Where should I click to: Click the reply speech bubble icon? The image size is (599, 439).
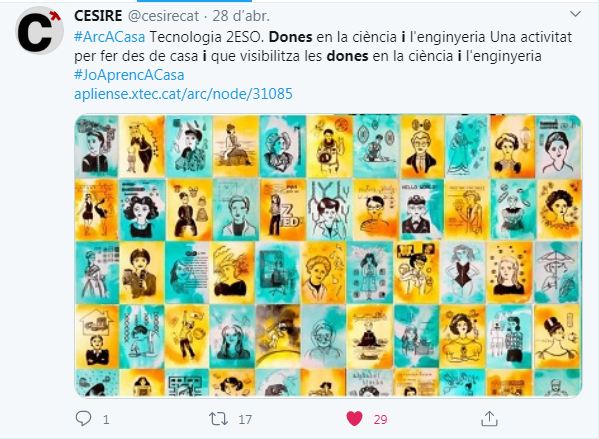[83, 418]
